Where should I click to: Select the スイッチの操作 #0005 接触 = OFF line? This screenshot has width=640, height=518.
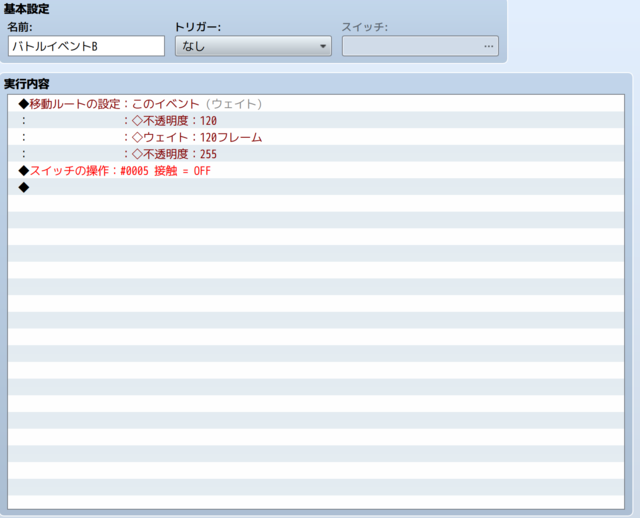coord(316,171)
